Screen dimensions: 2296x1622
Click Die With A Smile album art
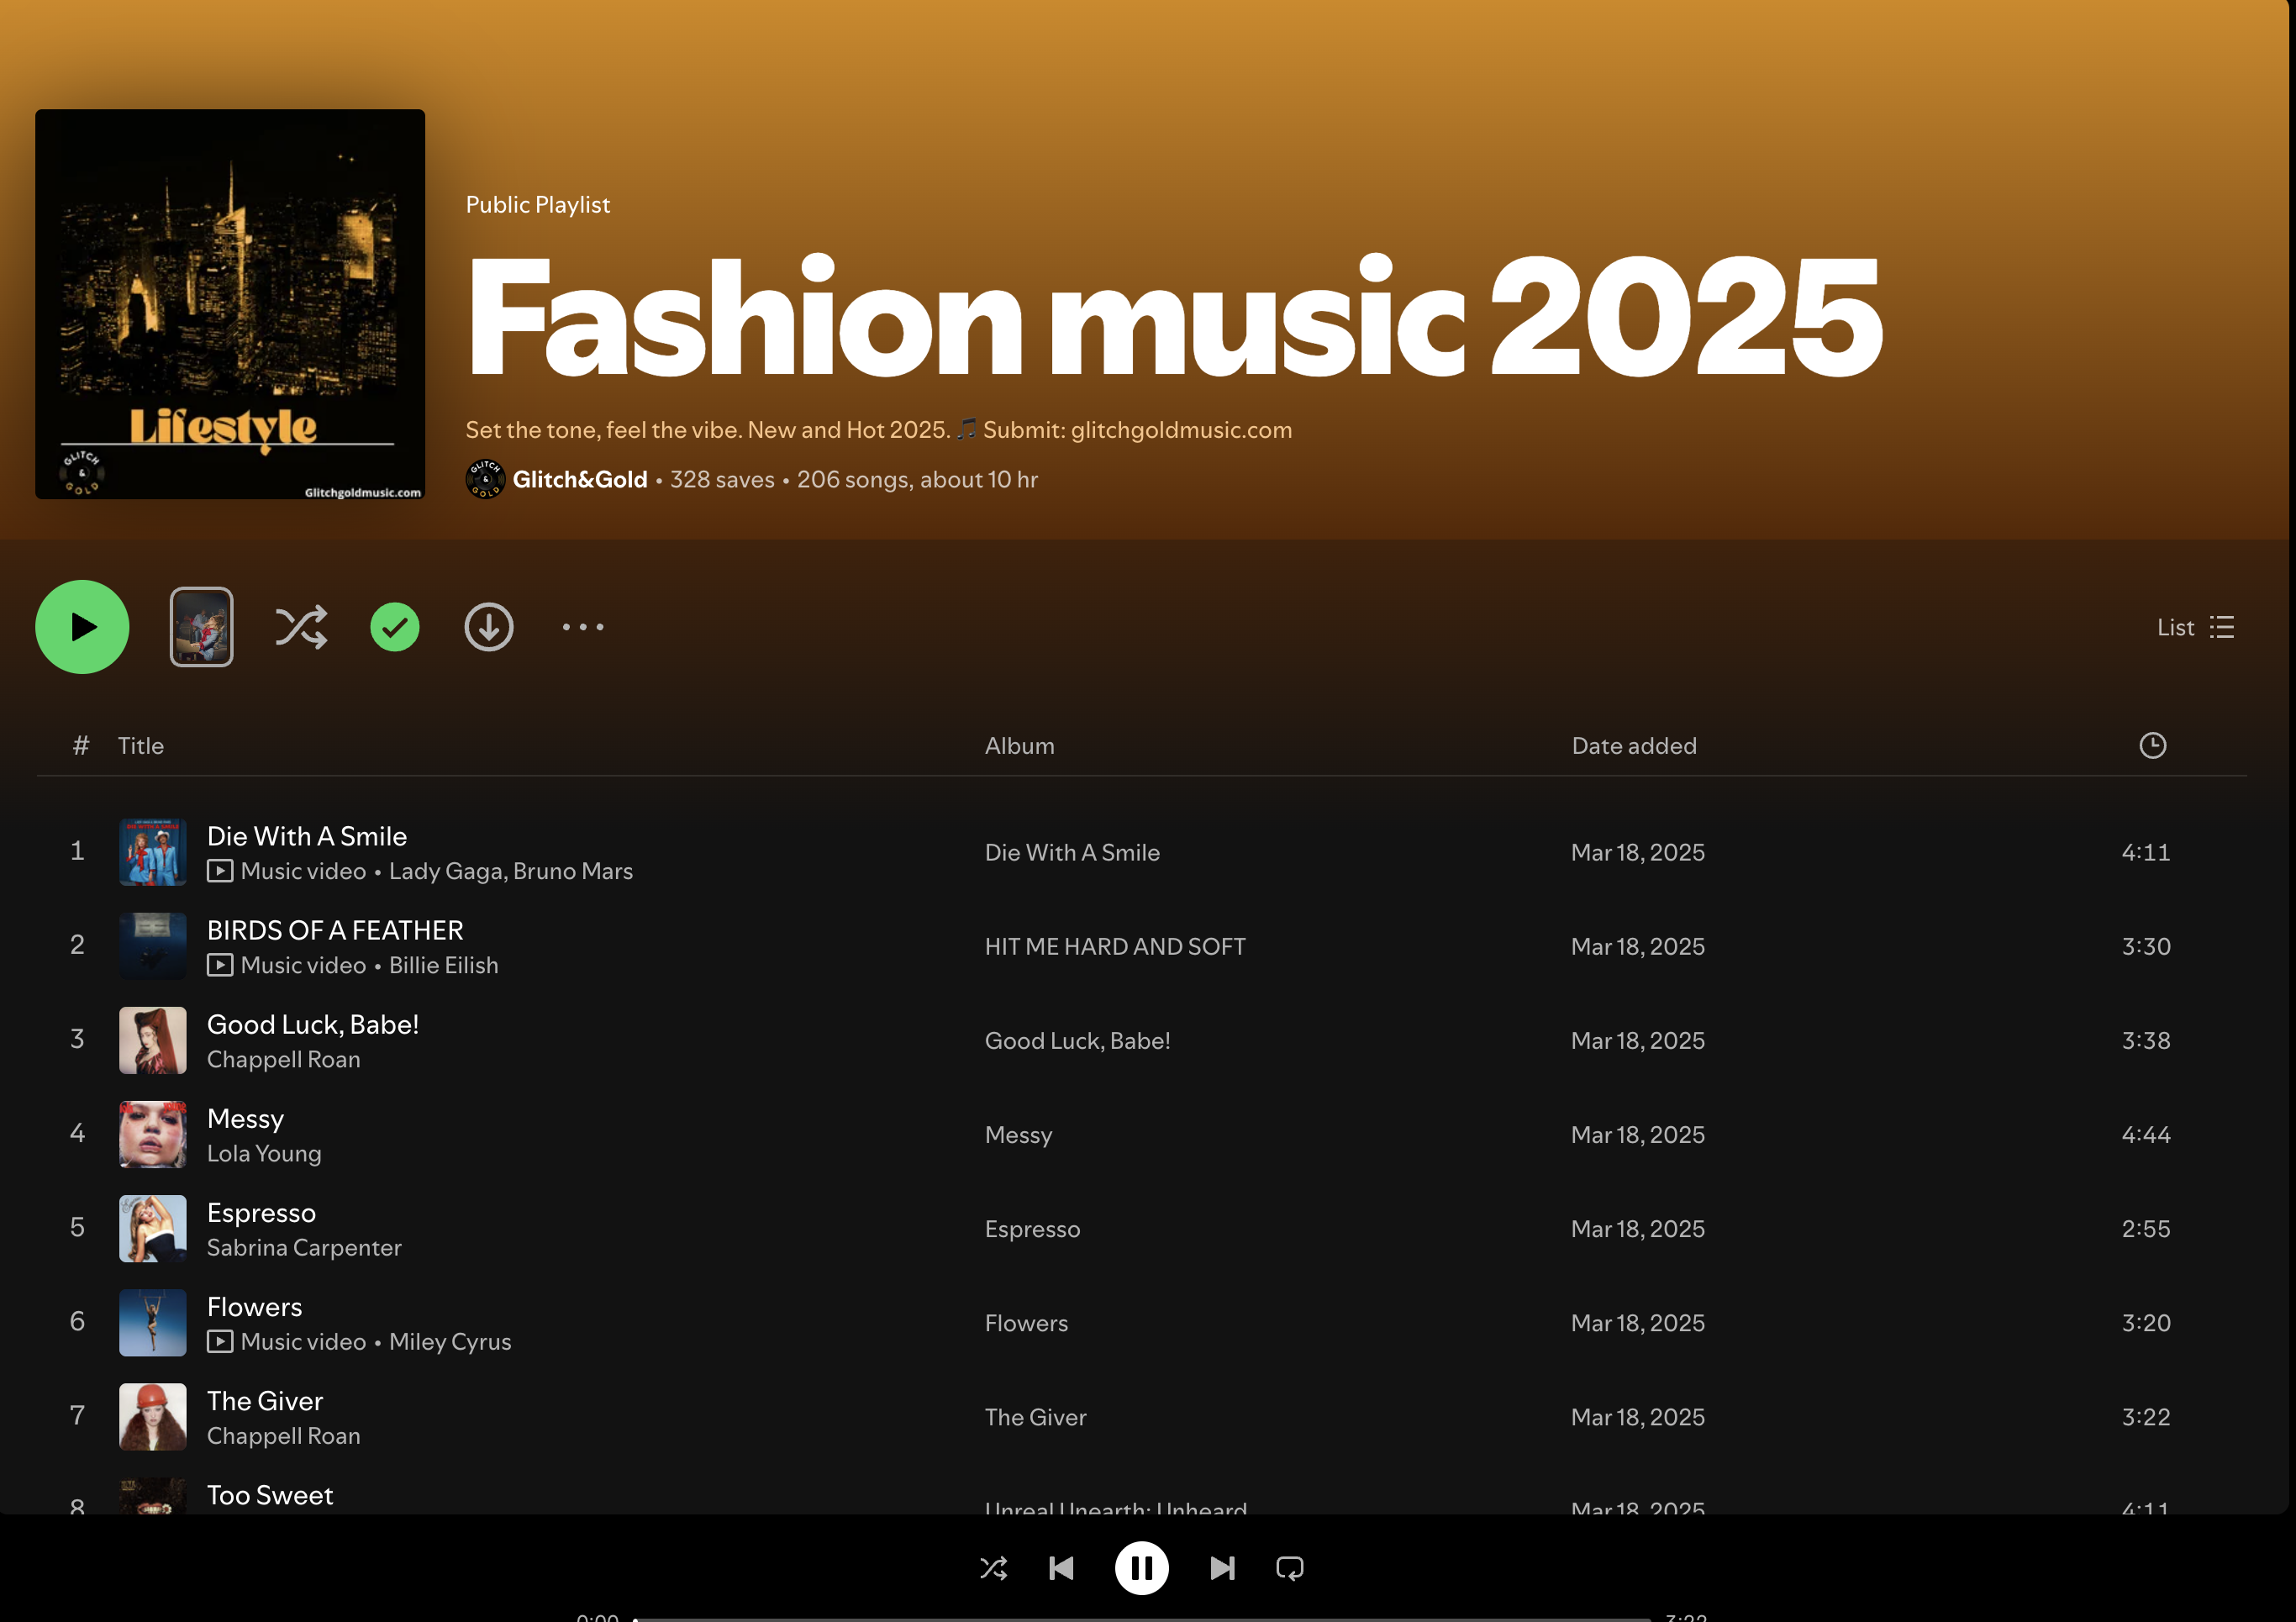153,852
